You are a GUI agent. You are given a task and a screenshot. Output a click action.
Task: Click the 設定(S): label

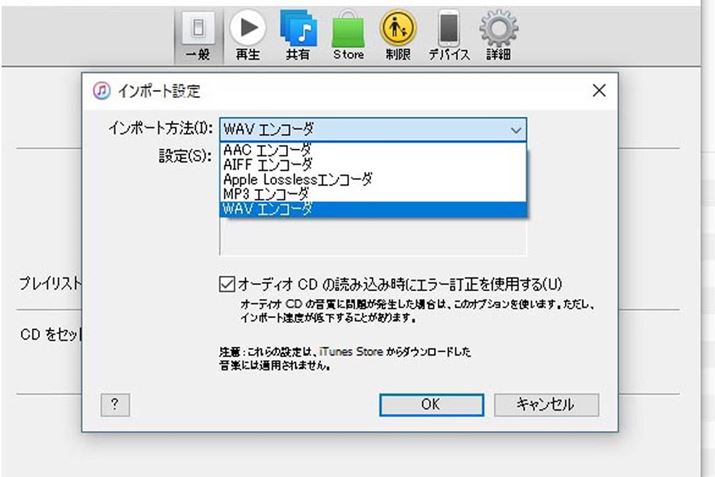pos(185,156)
